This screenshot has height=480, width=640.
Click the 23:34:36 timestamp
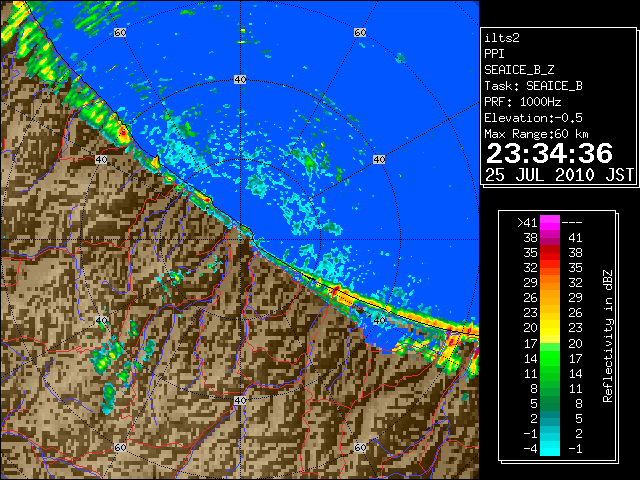click(549, 153)
